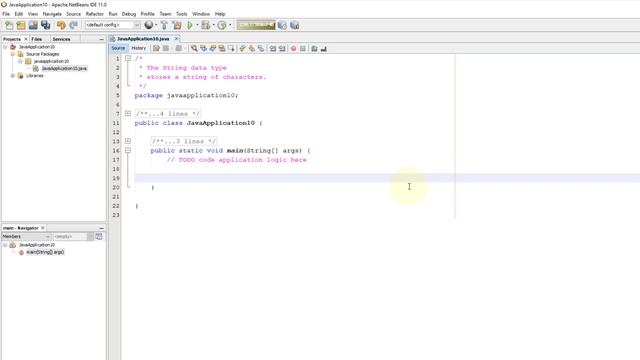Click Shift Line Left editor icon
640x360 pixels.
tap(273, 49)
